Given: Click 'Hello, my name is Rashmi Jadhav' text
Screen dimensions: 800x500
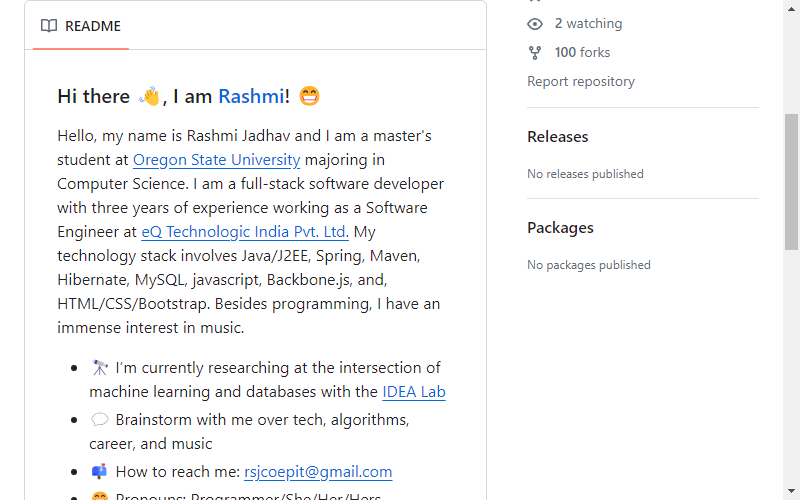Looking at the screenshot, I should [174, 136].
